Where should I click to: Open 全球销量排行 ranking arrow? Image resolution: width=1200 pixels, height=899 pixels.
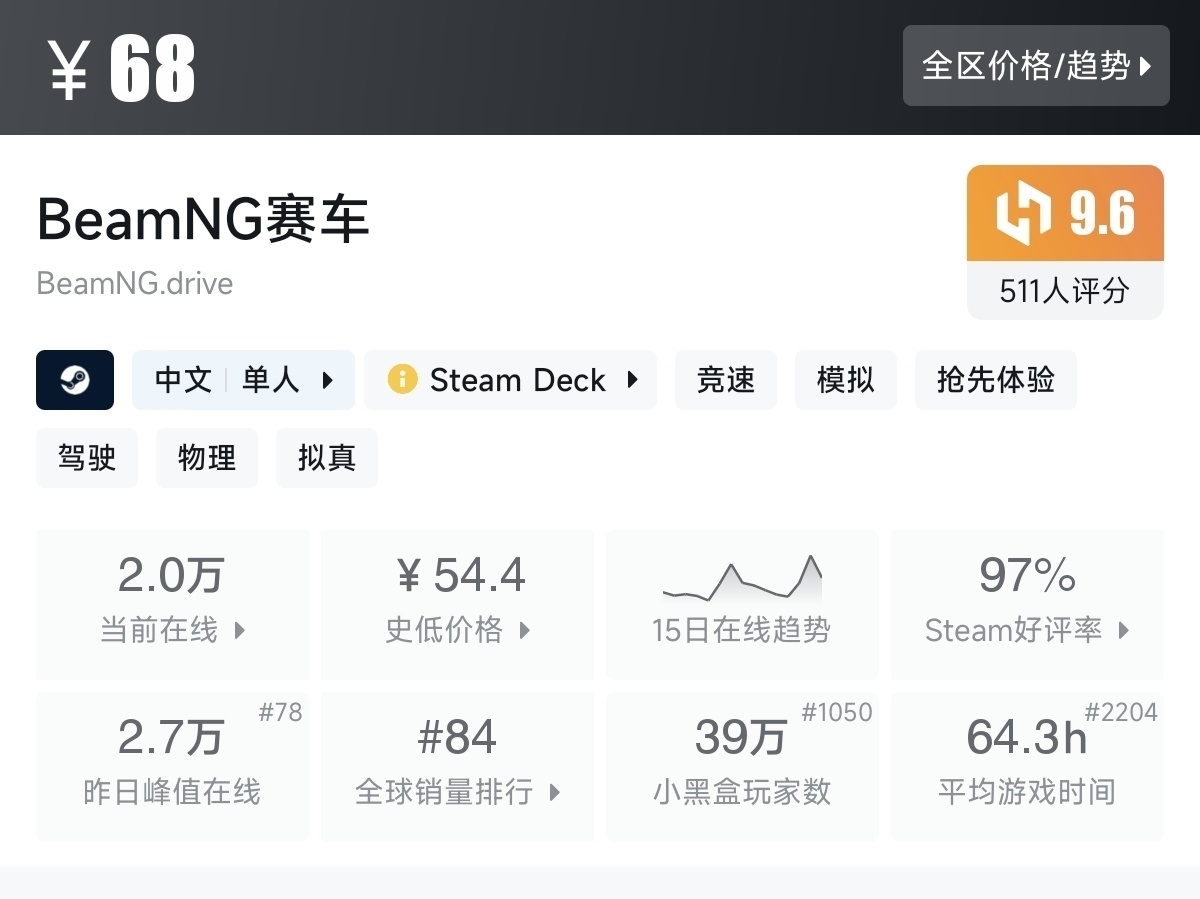pyautogui.click(x=555, y=793)
